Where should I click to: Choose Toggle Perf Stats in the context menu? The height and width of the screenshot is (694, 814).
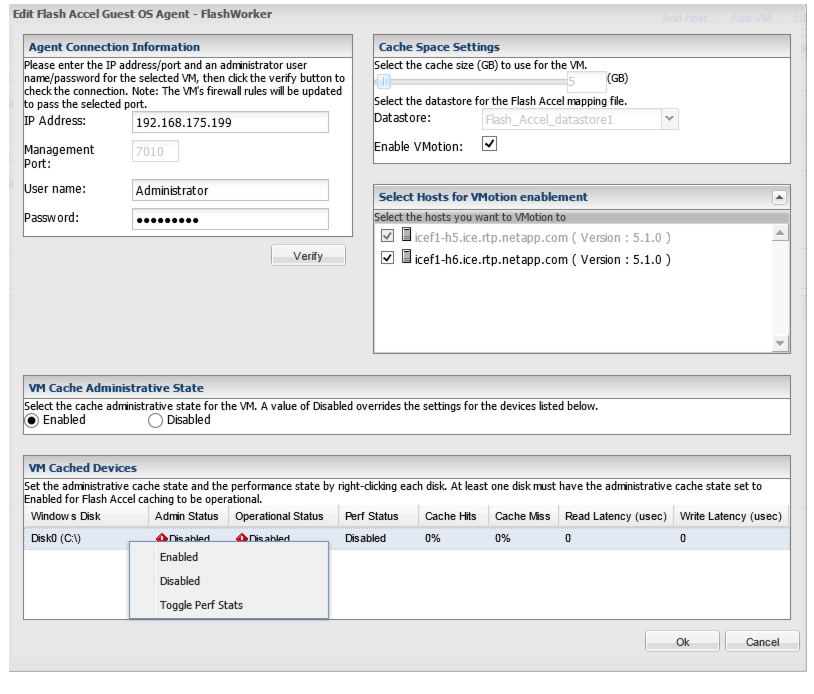click(201, 605)
